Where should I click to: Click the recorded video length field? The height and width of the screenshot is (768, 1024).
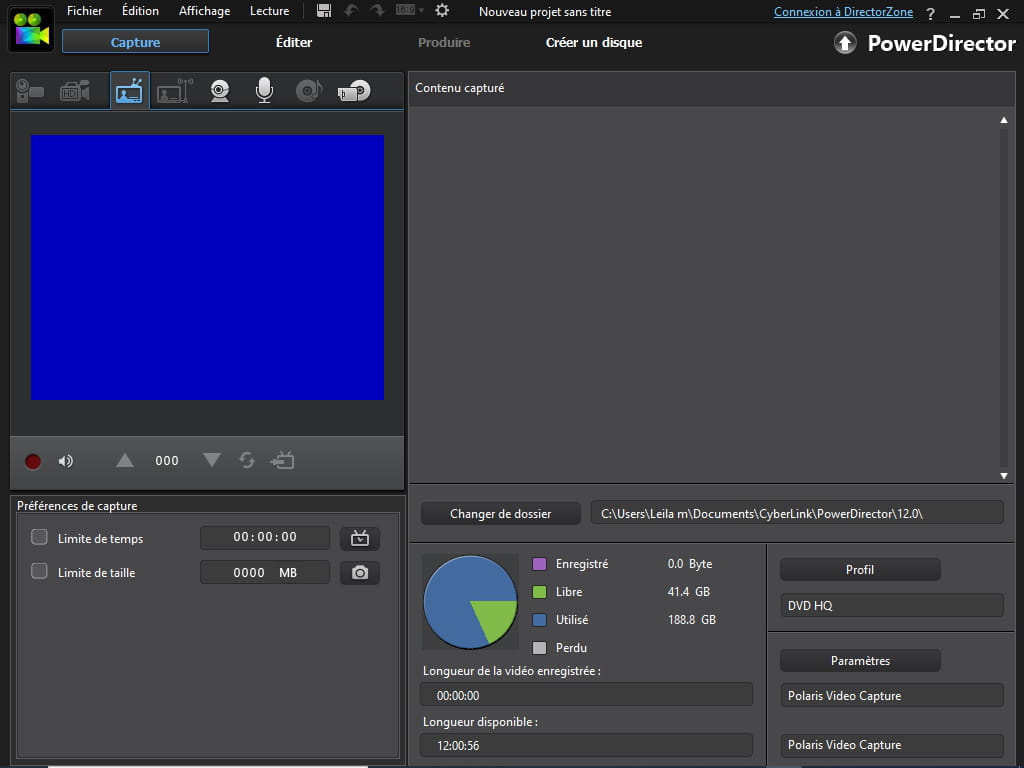point(586,695)
